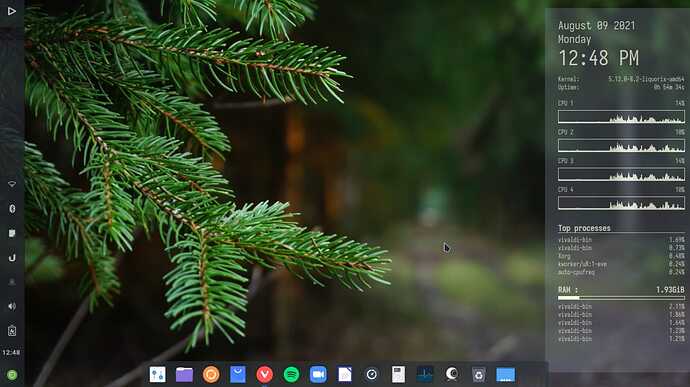Open the Wi-Fi network tray icon
Viewport: 690px width, 387px height.
12,184
